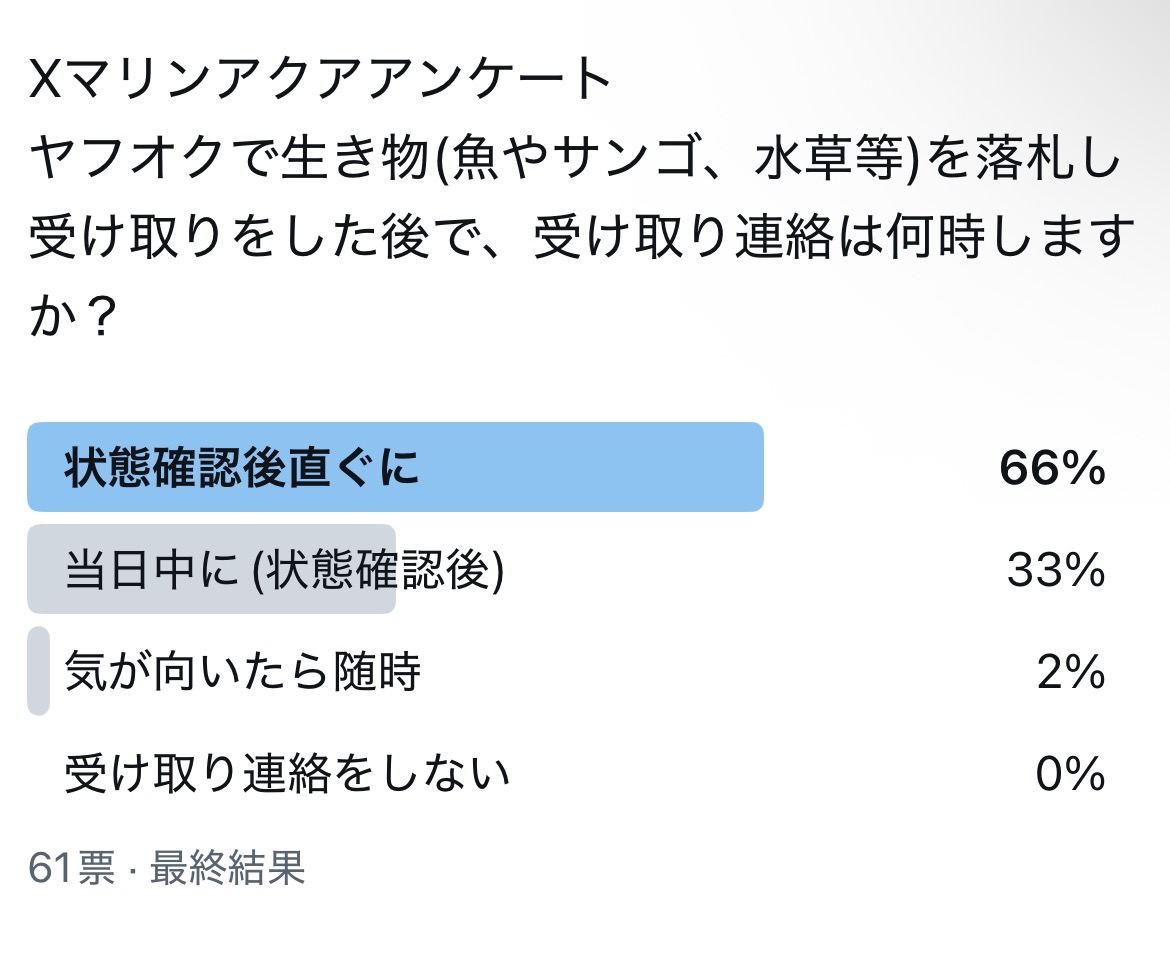Click the 61票 vote count text

tap(72, 867)
